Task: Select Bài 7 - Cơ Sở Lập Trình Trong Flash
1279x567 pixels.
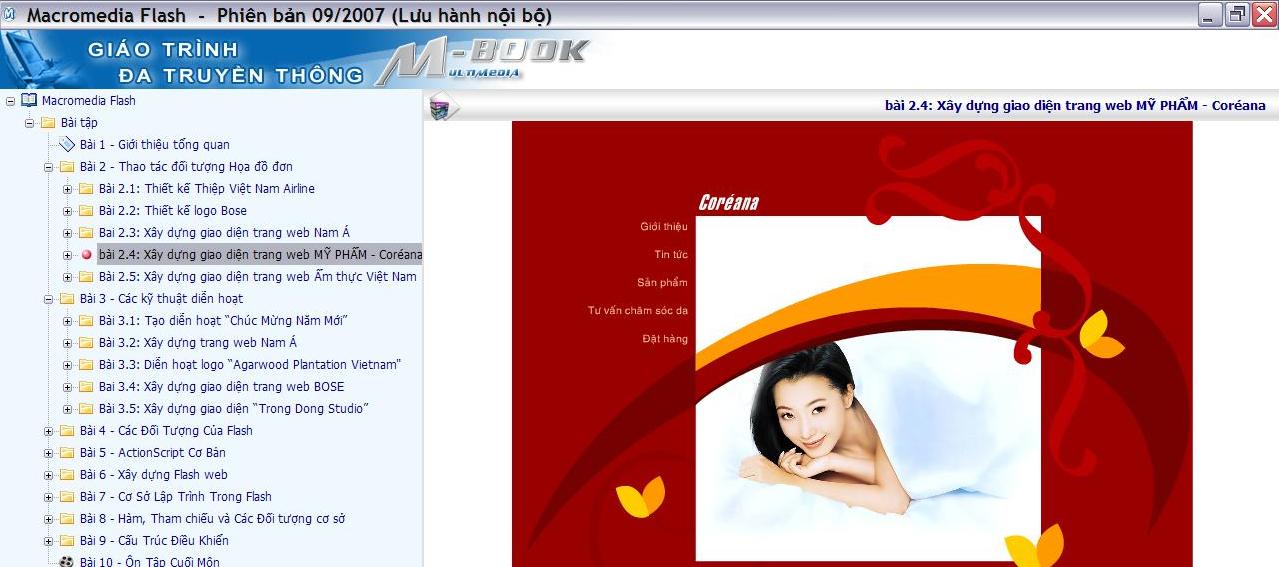Action: (176, 497)
